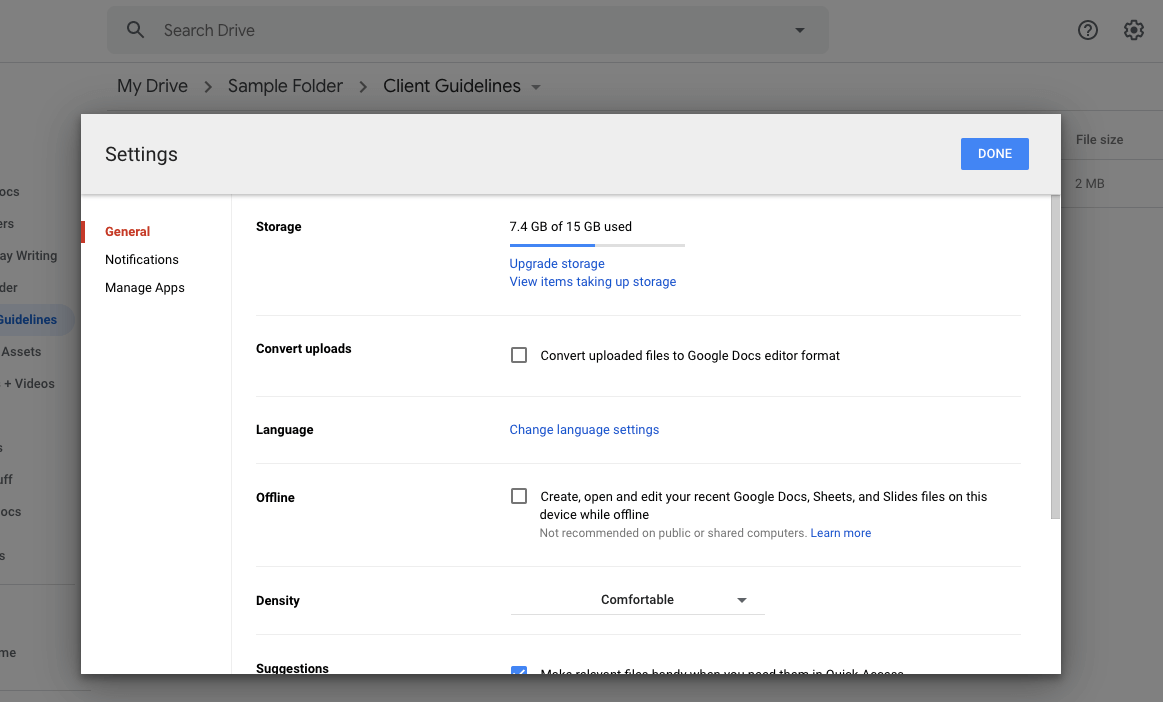Go to My Drive breadcrumb
Image resolution: width=1163 pixels, height=702 pixels.
(x=152, y=86)
